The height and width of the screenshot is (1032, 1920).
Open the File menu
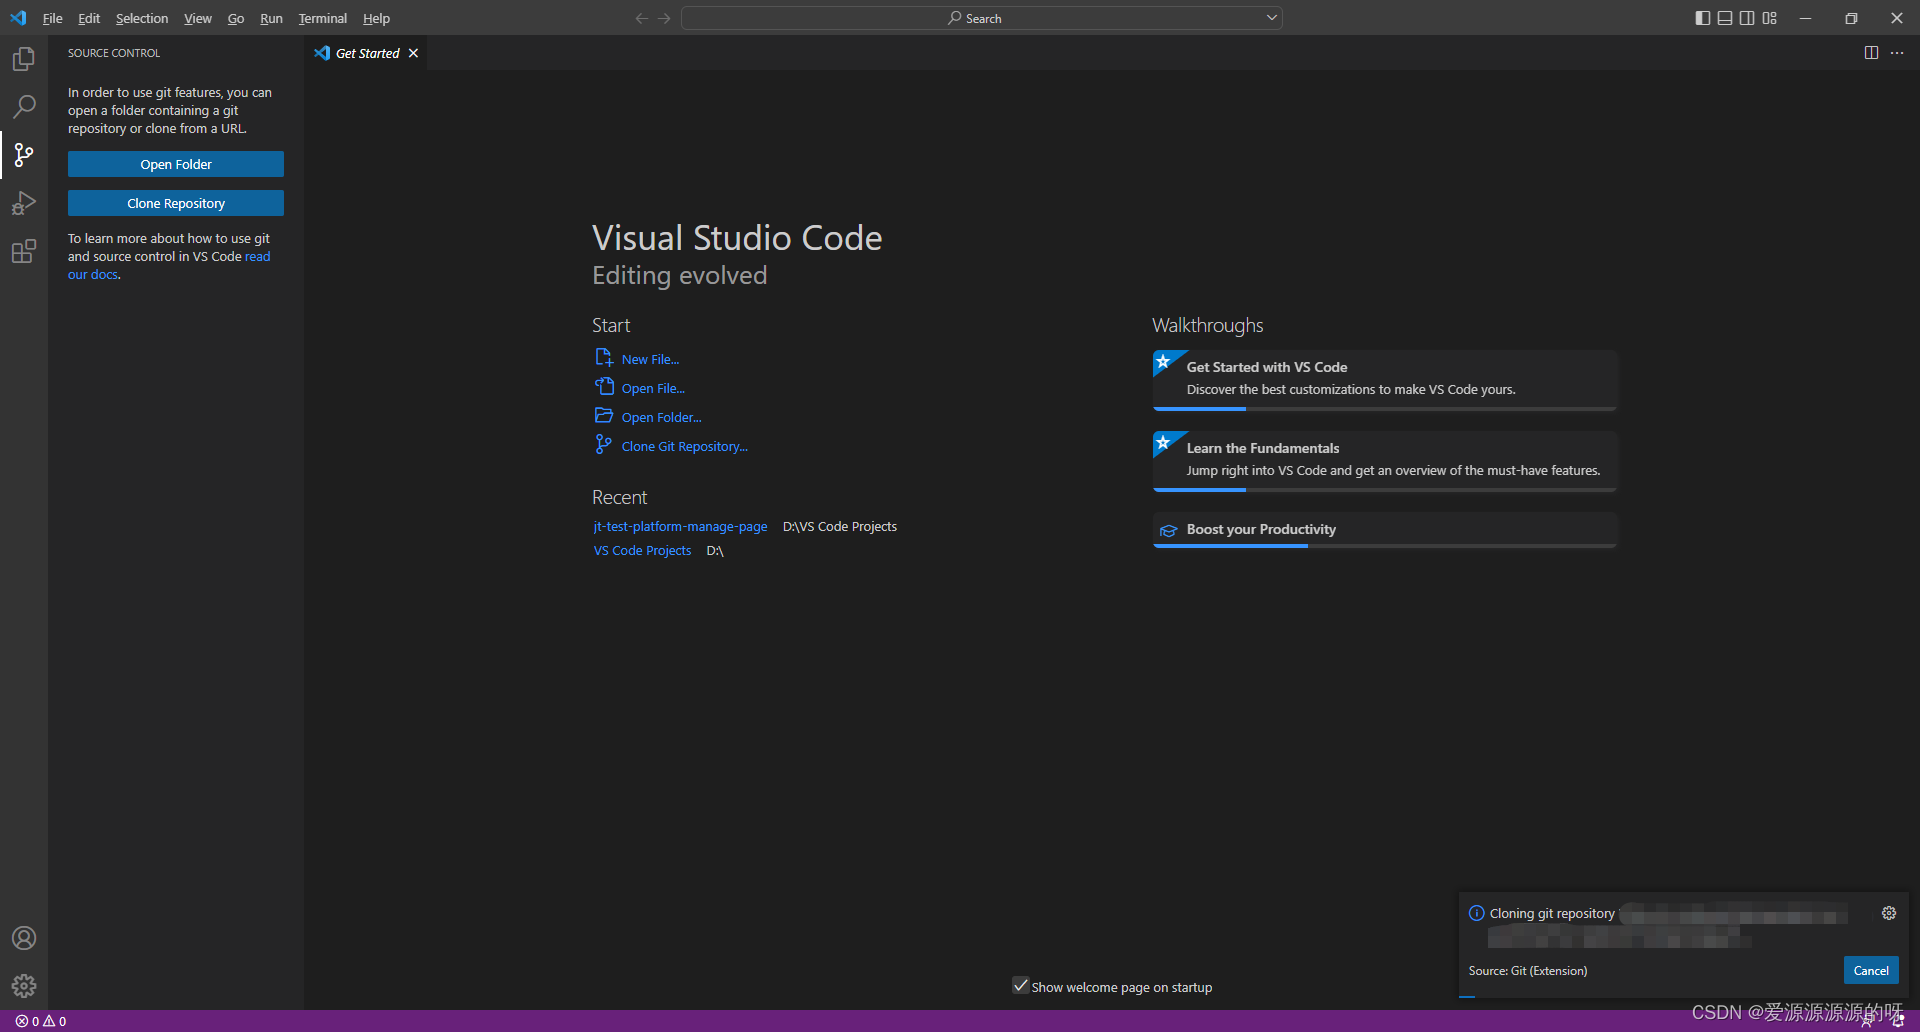(x=53, y=18)
